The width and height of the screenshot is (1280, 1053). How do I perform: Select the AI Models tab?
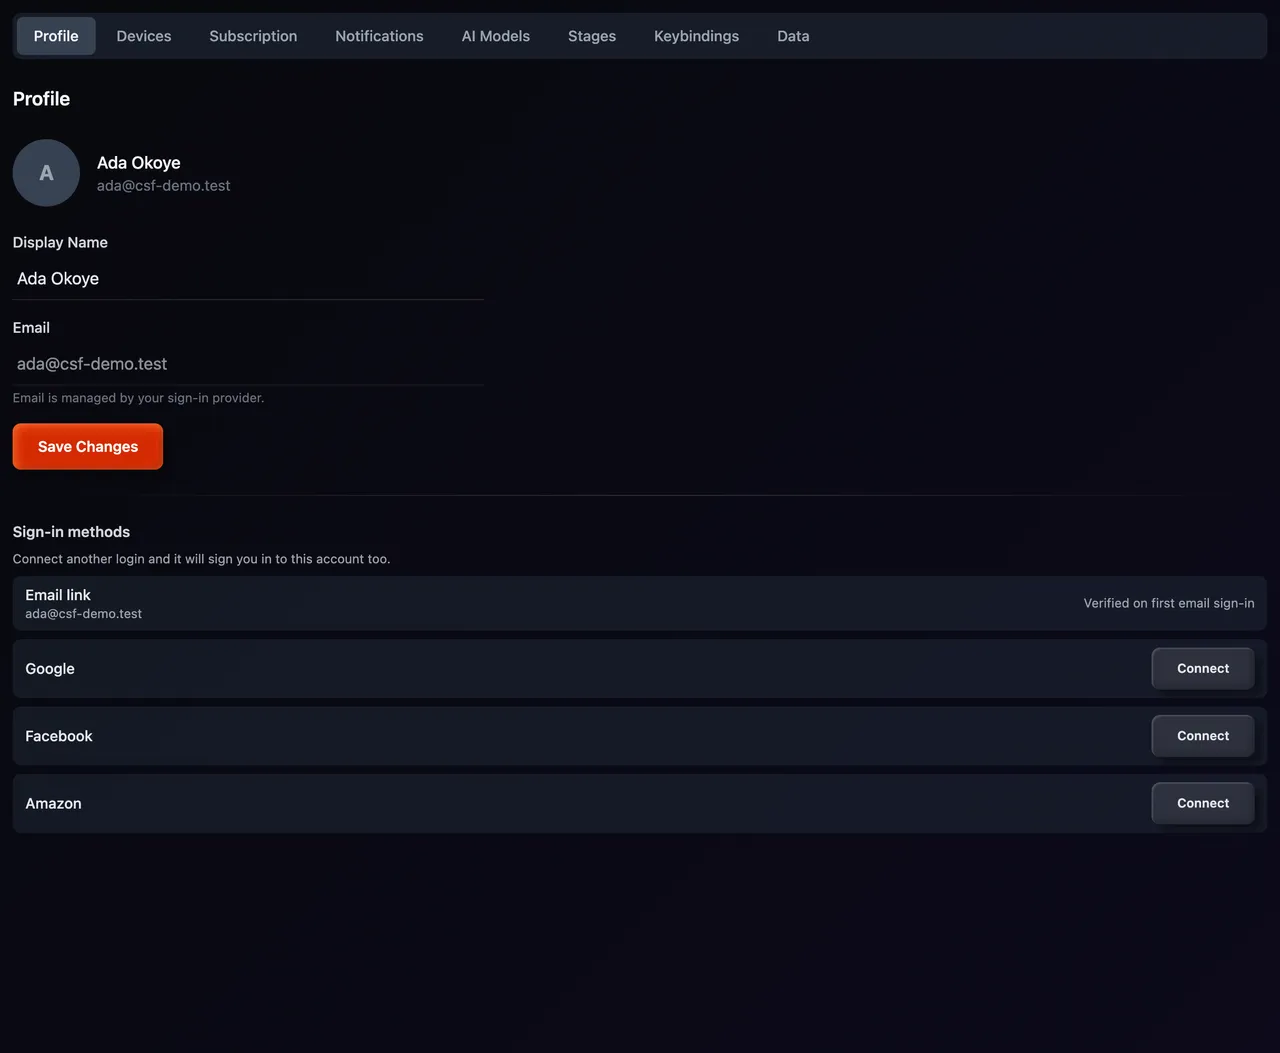click(496, 36)
